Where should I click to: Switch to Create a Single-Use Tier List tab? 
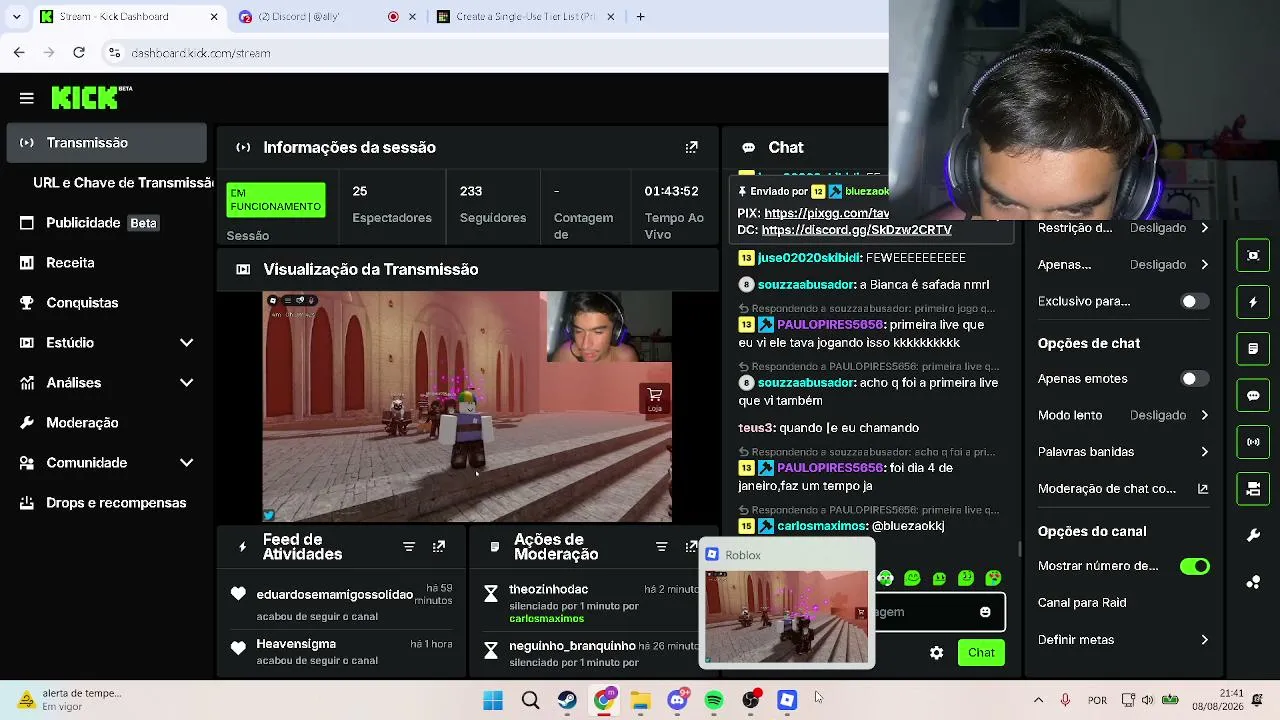(525, 17)
